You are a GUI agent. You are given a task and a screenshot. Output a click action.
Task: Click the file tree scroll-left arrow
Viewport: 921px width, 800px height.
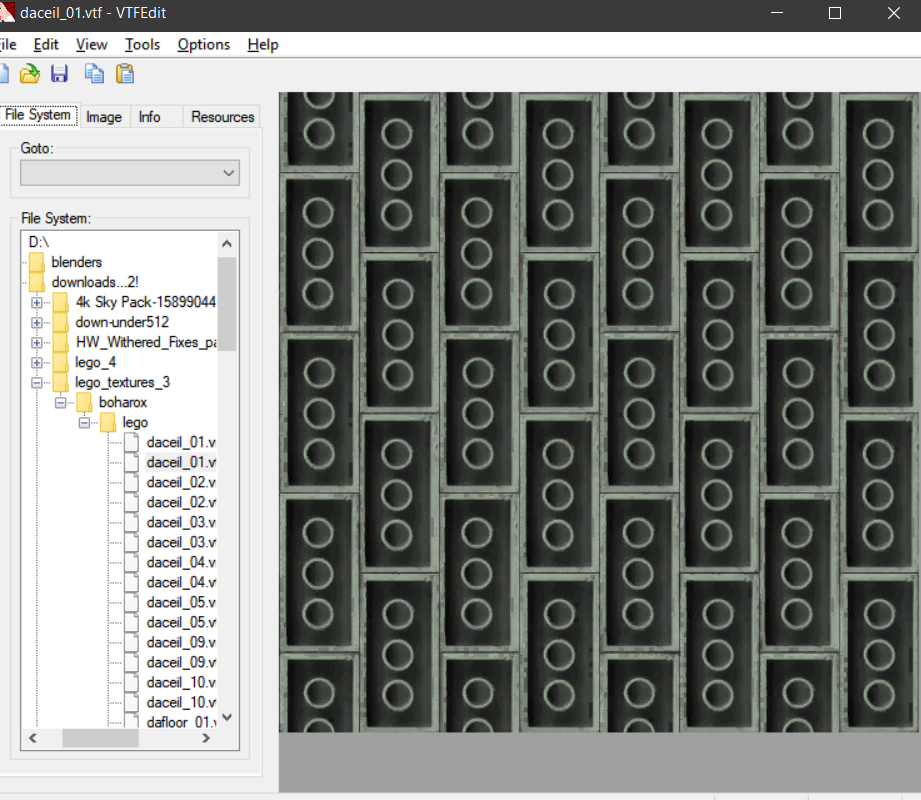[x=33, y=738]
